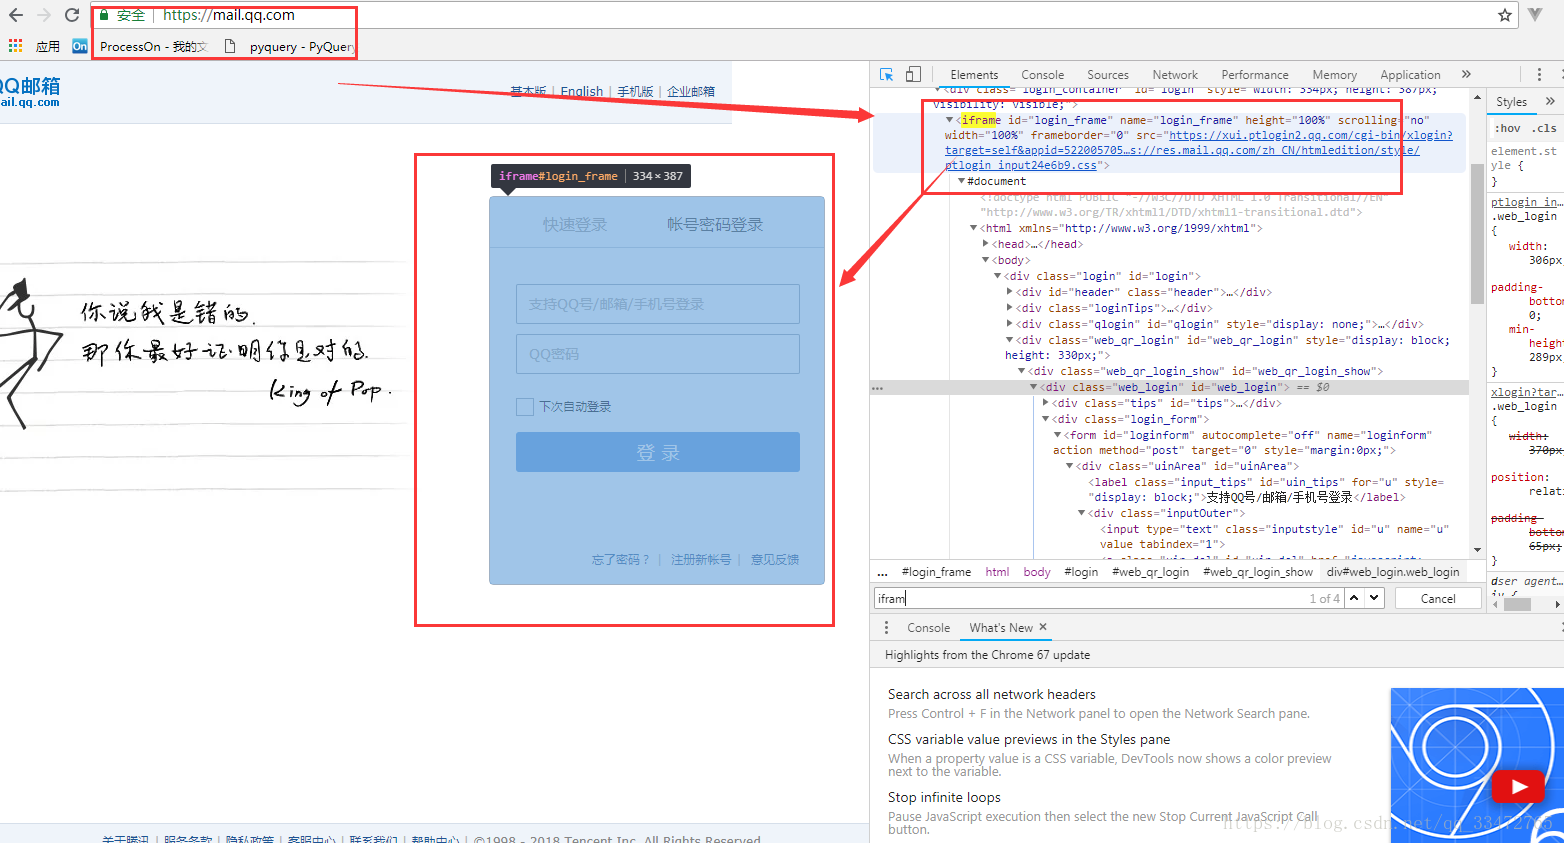Toggle the :hov element state button
The height and width of the screenshot is (843, 1564).
pos(1508,128)
